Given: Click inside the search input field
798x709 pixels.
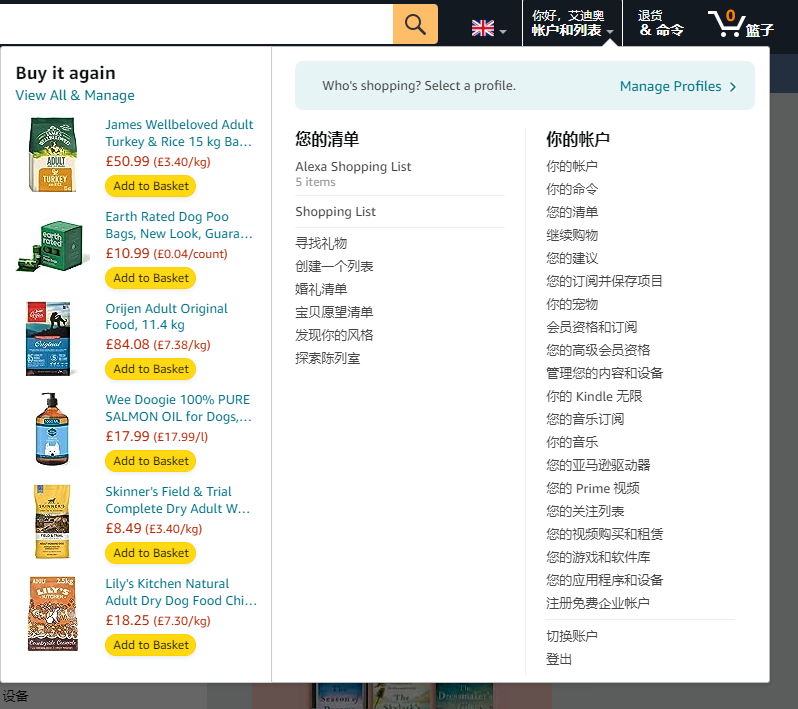Looking at the screenshot, I should (196, 24).
